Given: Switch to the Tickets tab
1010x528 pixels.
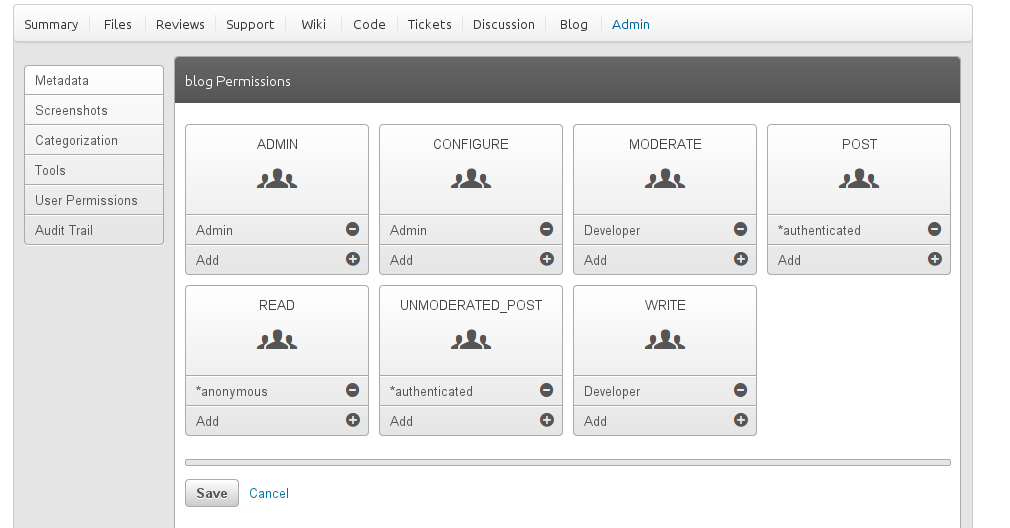Looking at the screenshot, I should click(429, 24).
